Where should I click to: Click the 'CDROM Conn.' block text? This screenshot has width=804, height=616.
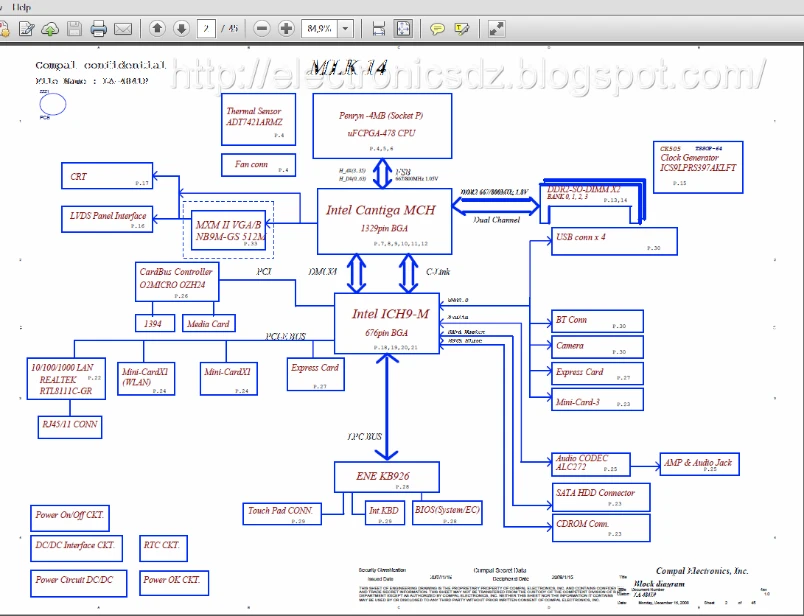582,524
